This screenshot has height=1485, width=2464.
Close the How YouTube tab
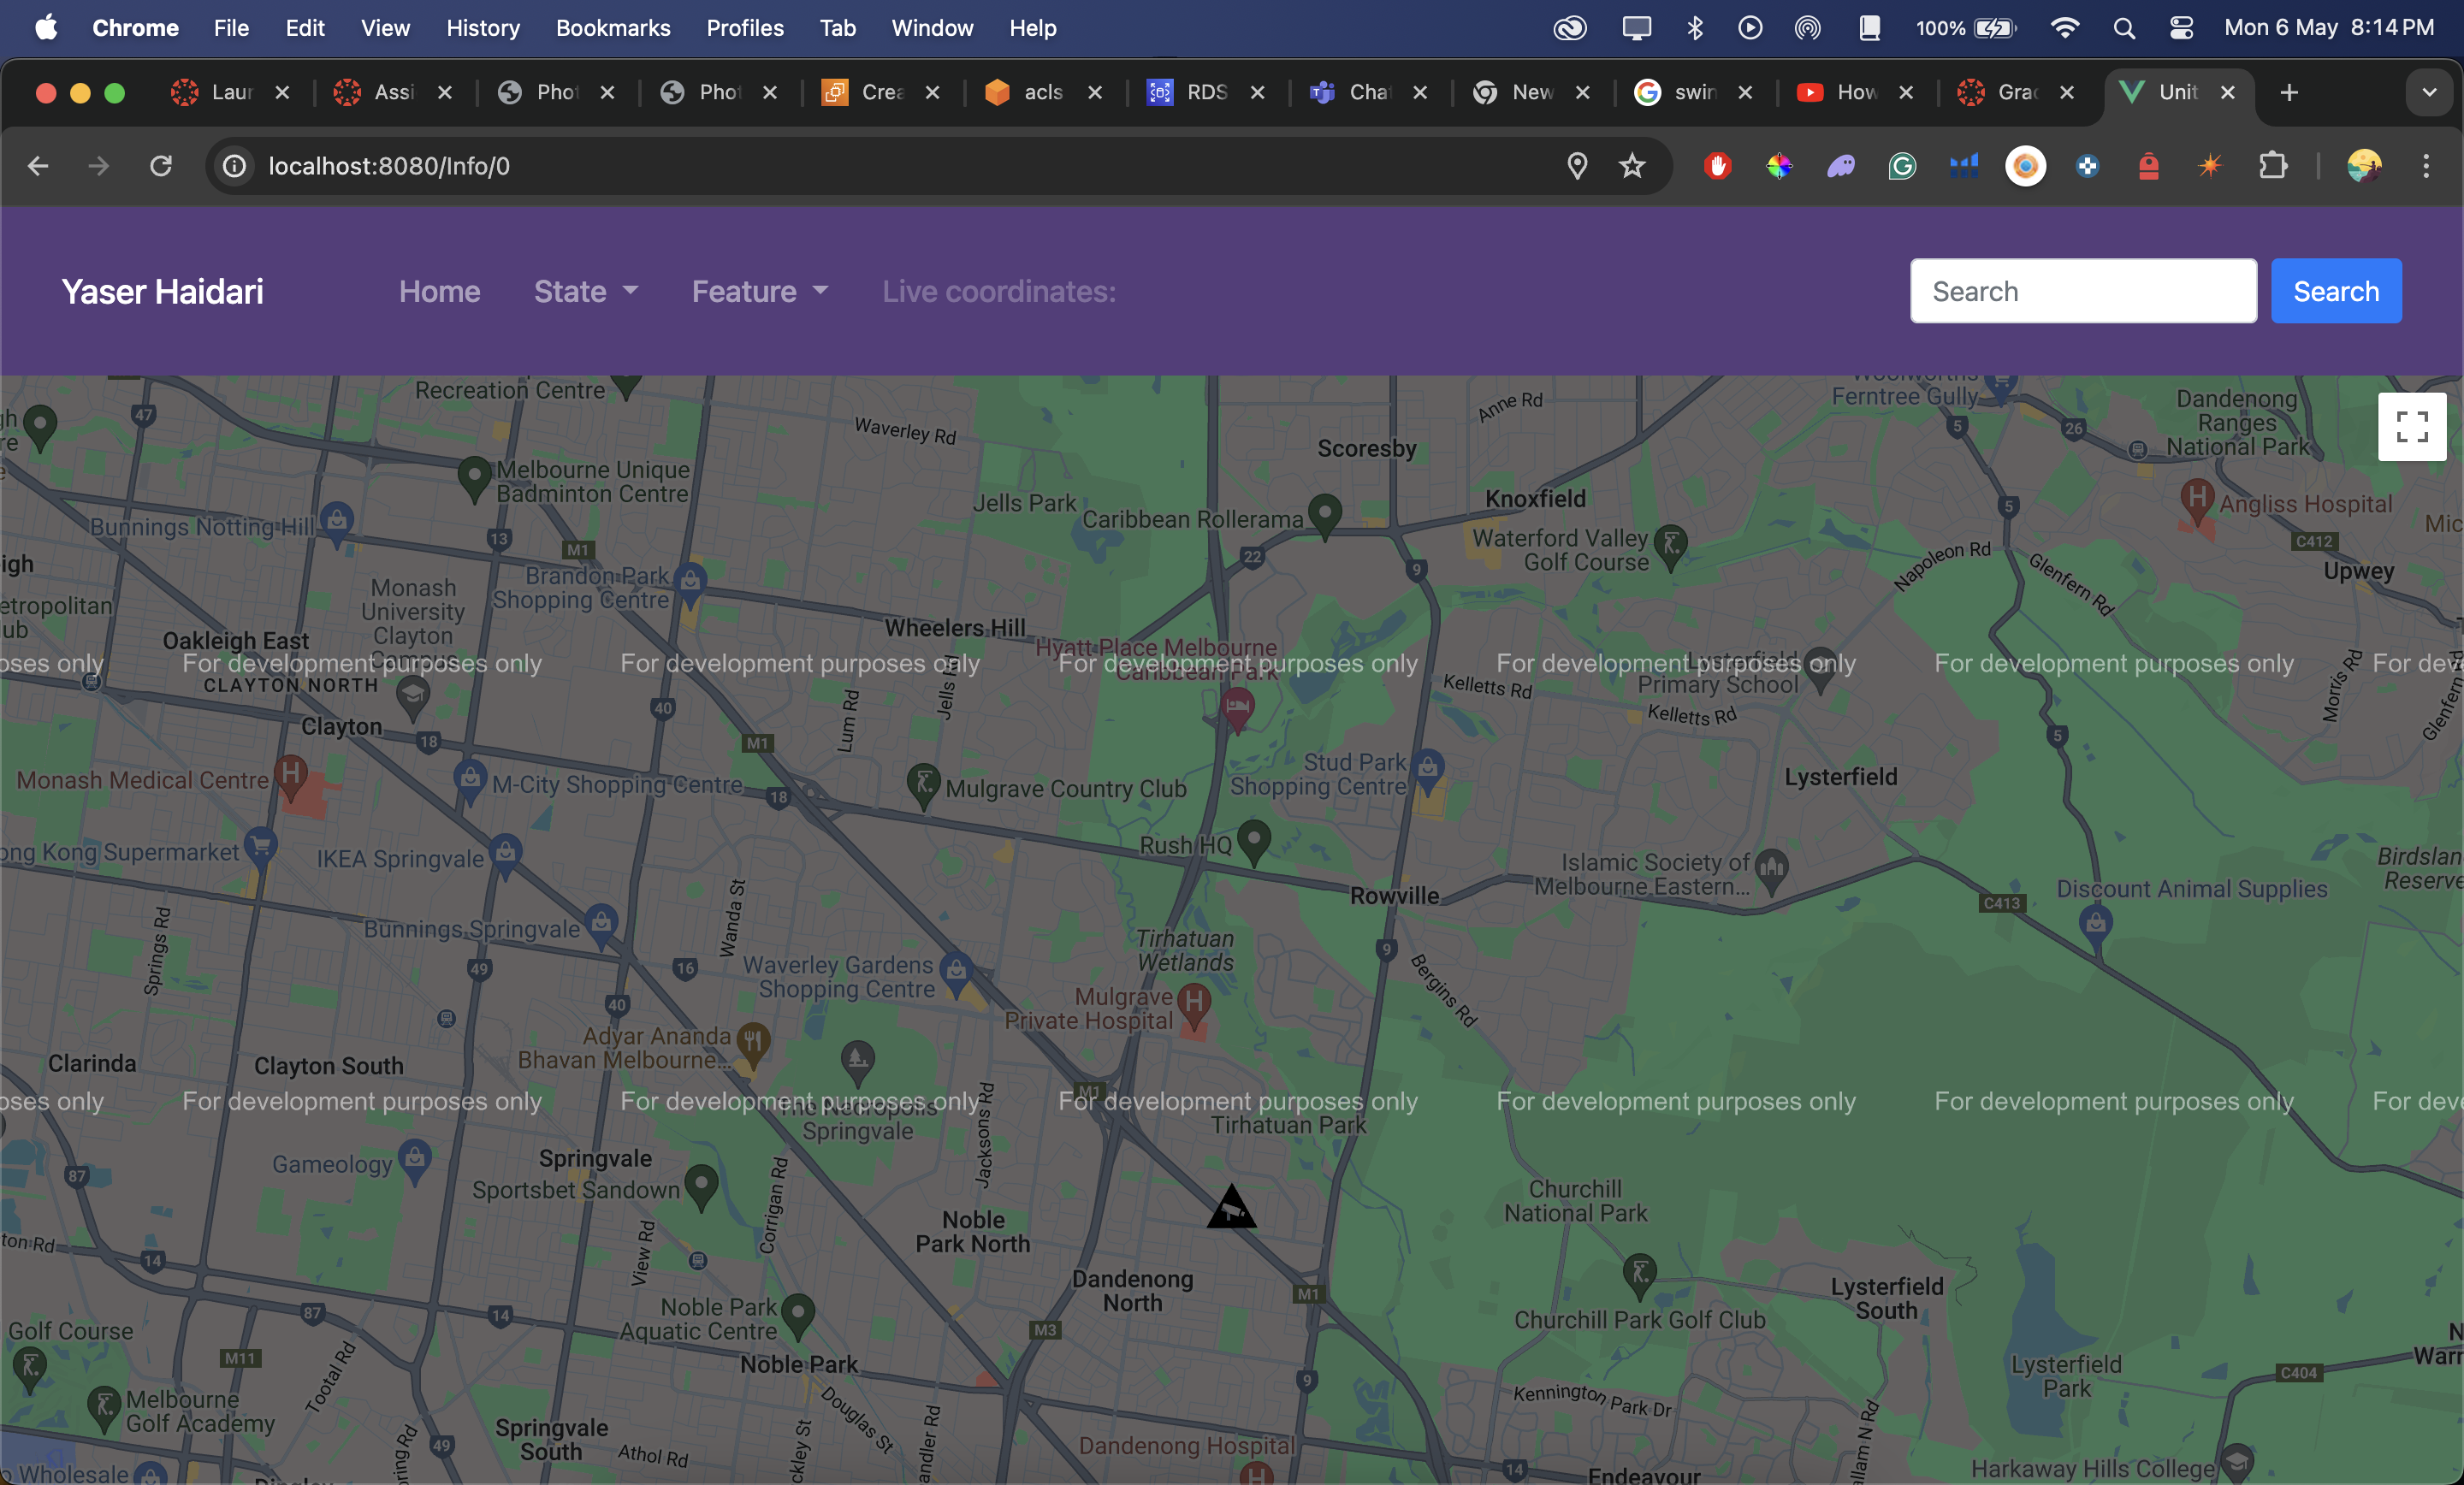(1906, 93)
